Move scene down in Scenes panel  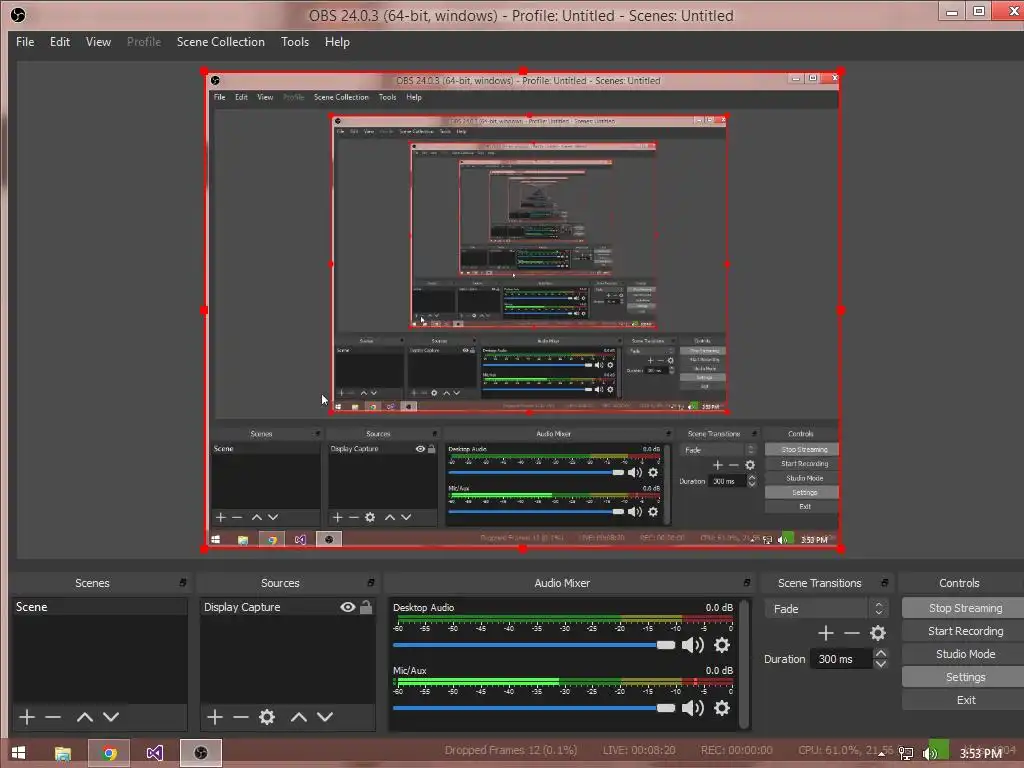click(x=111, y=717)
